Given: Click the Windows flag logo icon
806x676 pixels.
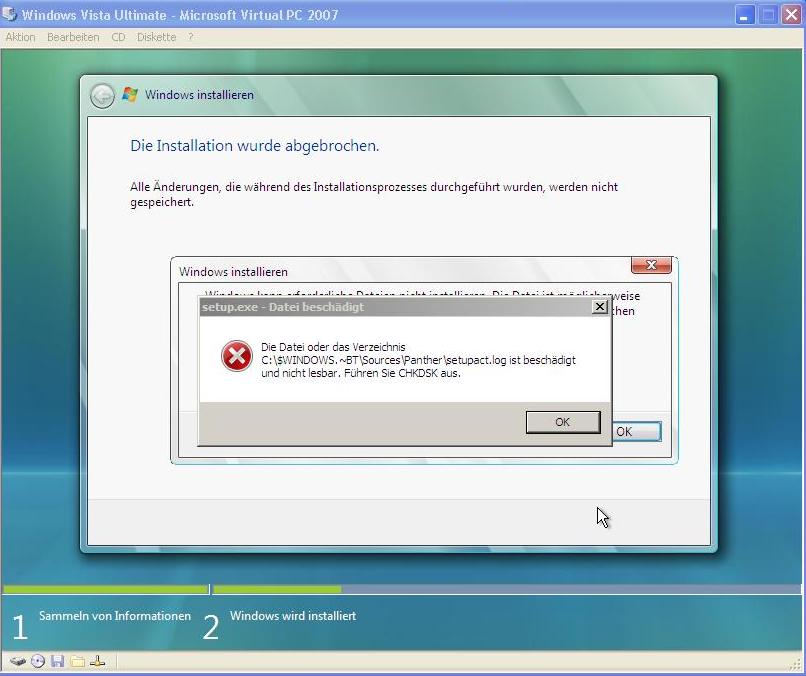Looking at the screenshot, I should pyautogui.click(x=130, y=95).
